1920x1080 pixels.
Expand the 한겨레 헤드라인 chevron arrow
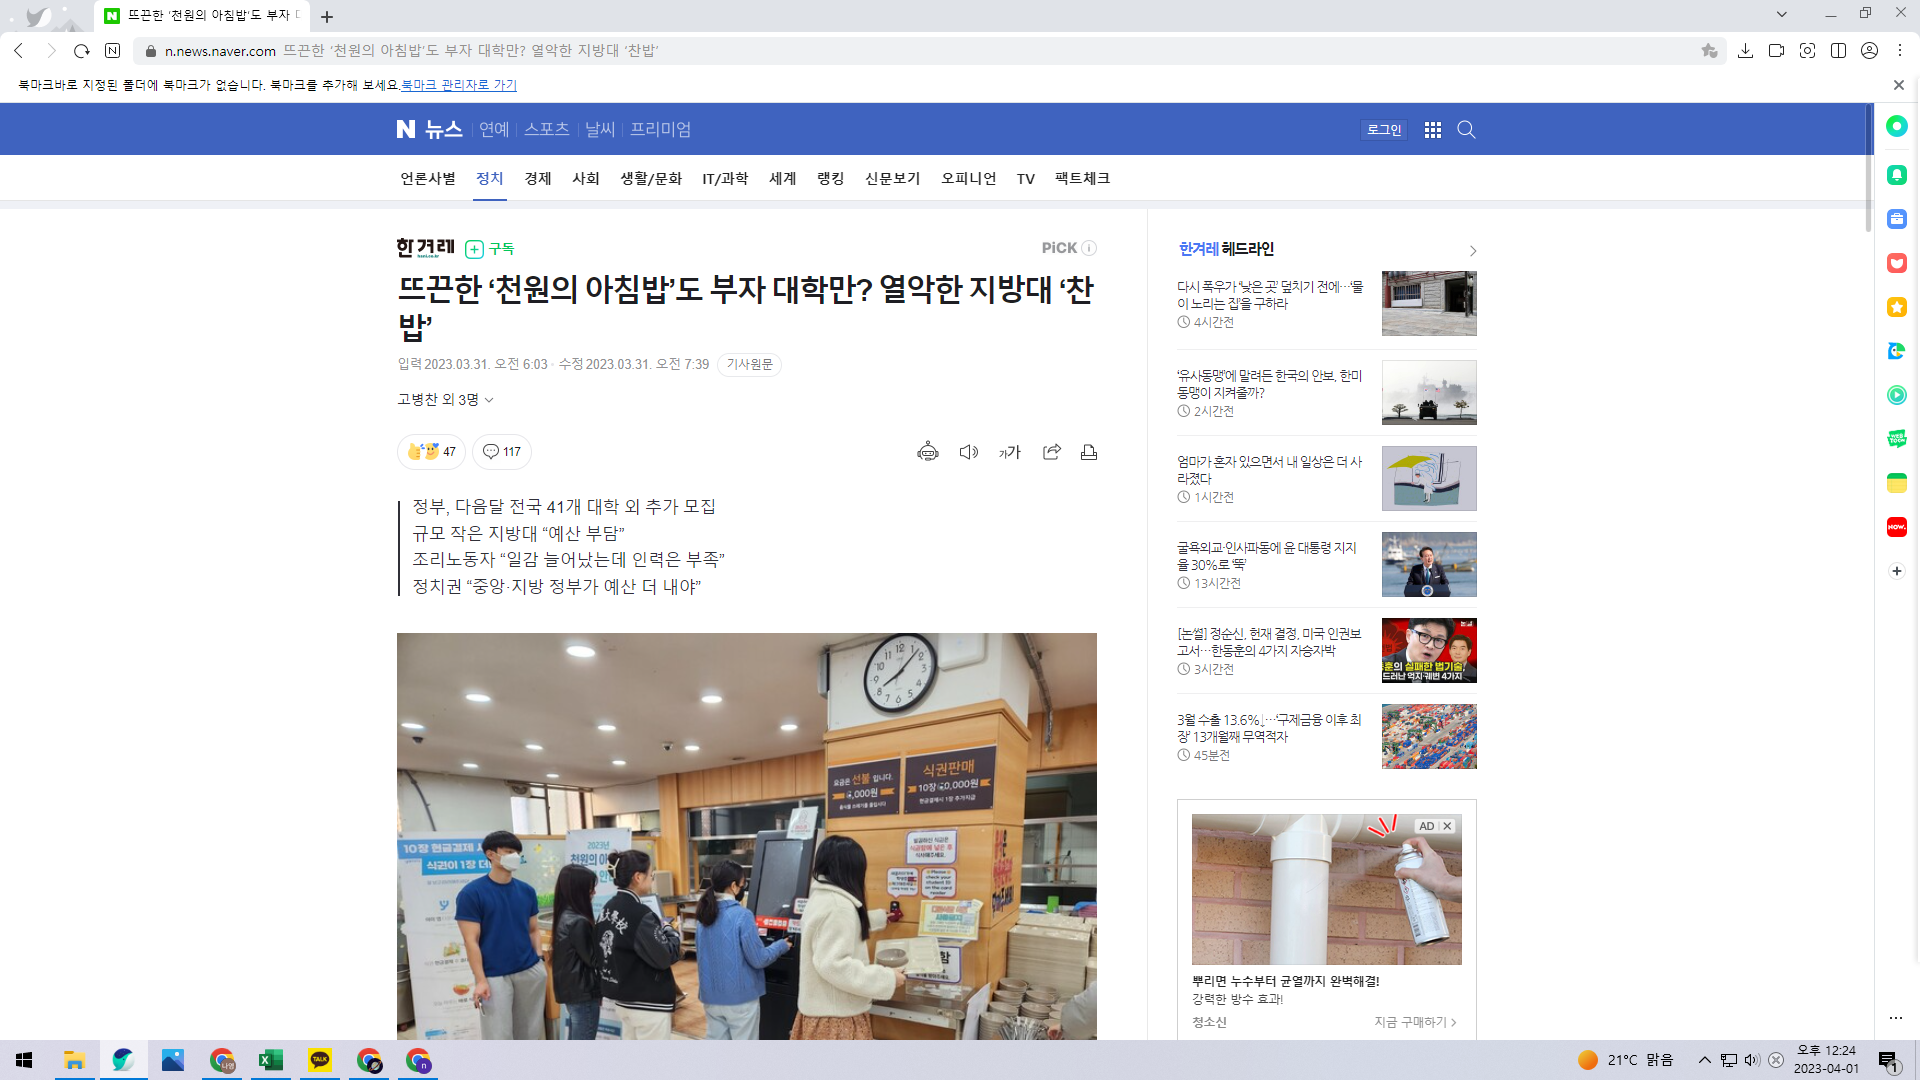(x=1472, y=251)
